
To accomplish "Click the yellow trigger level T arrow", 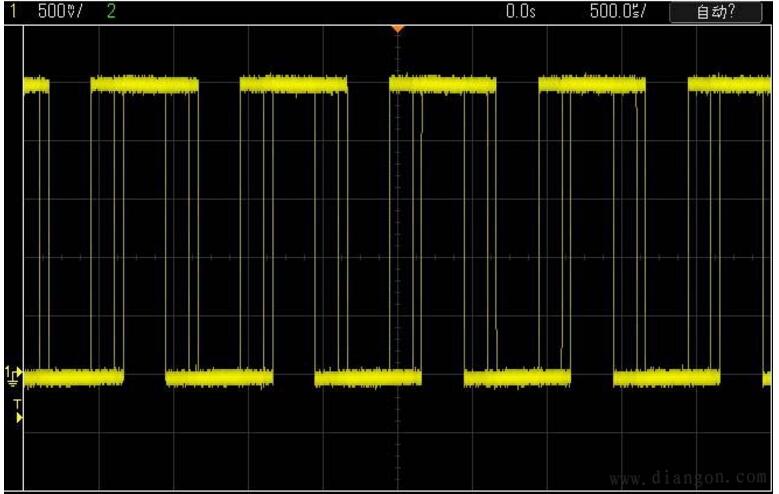I will pos(19,416).
